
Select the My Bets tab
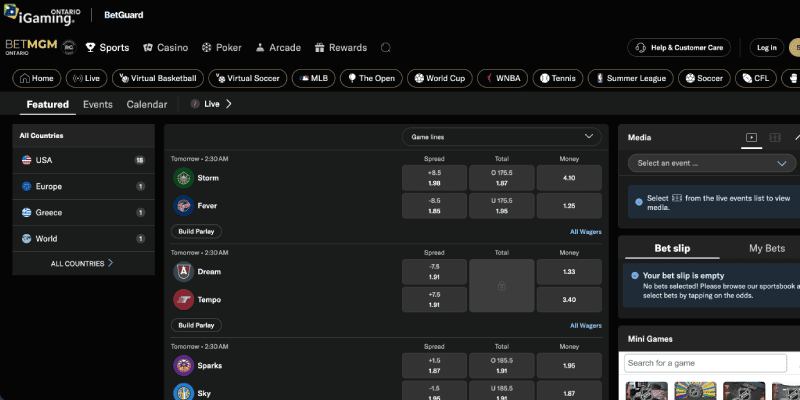click(766, 248)
